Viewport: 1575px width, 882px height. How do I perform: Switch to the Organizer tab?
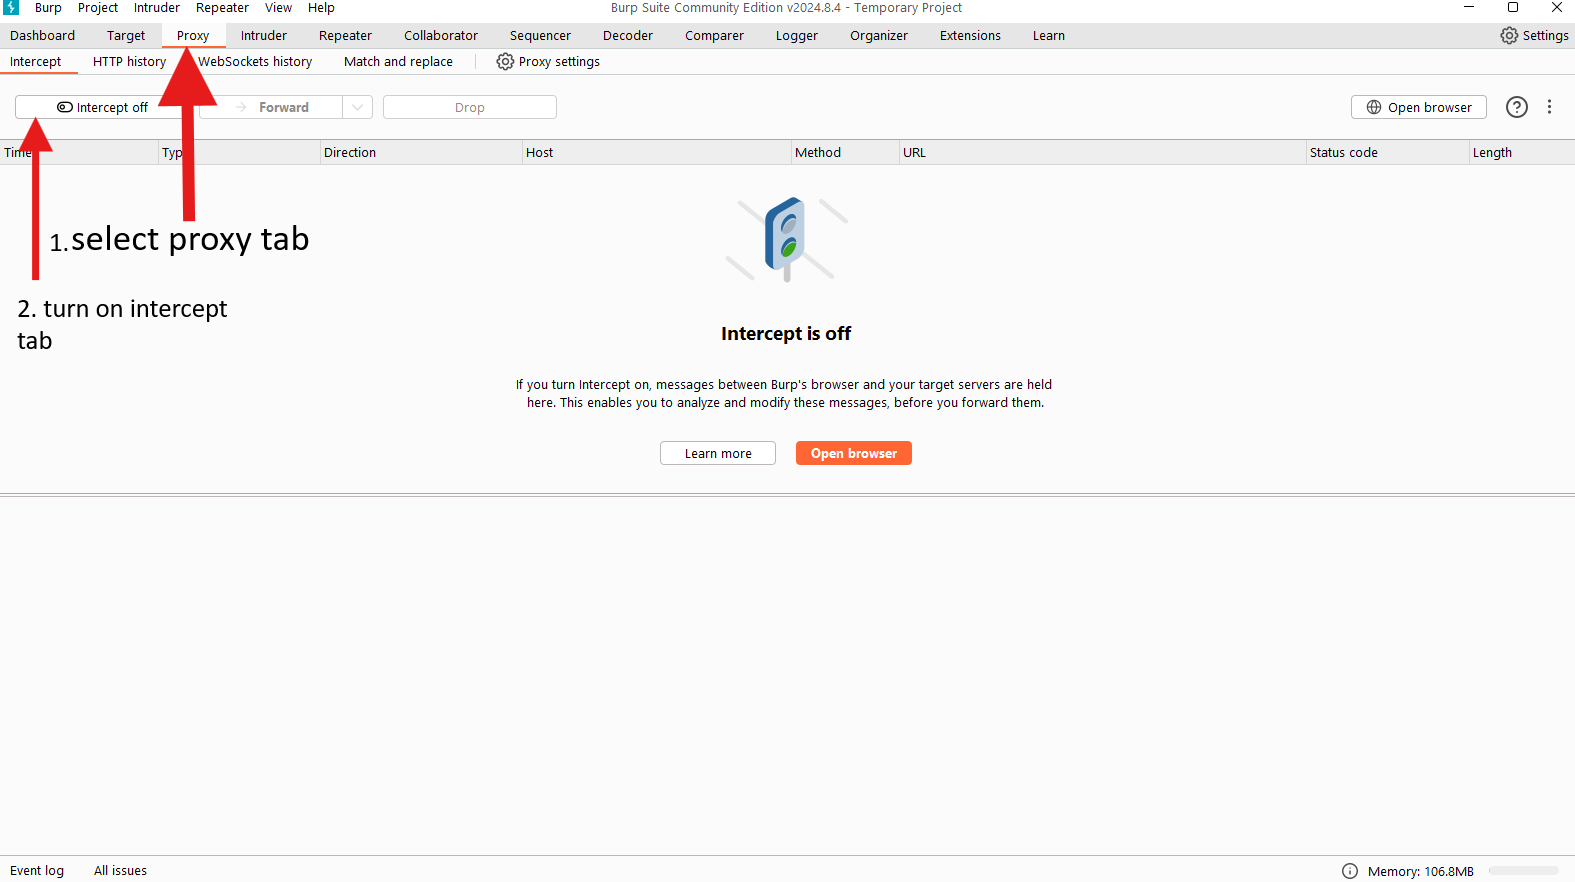tap(879, 35)
